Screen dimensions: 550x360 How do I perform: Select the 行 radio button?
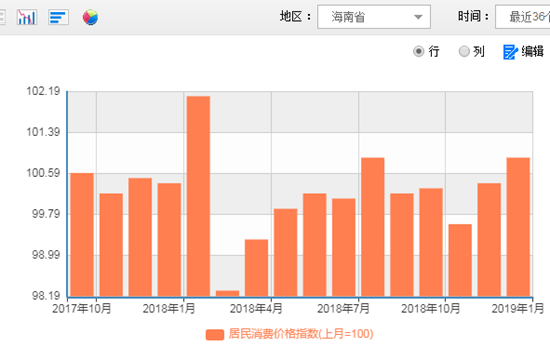[x=418, y=52]
